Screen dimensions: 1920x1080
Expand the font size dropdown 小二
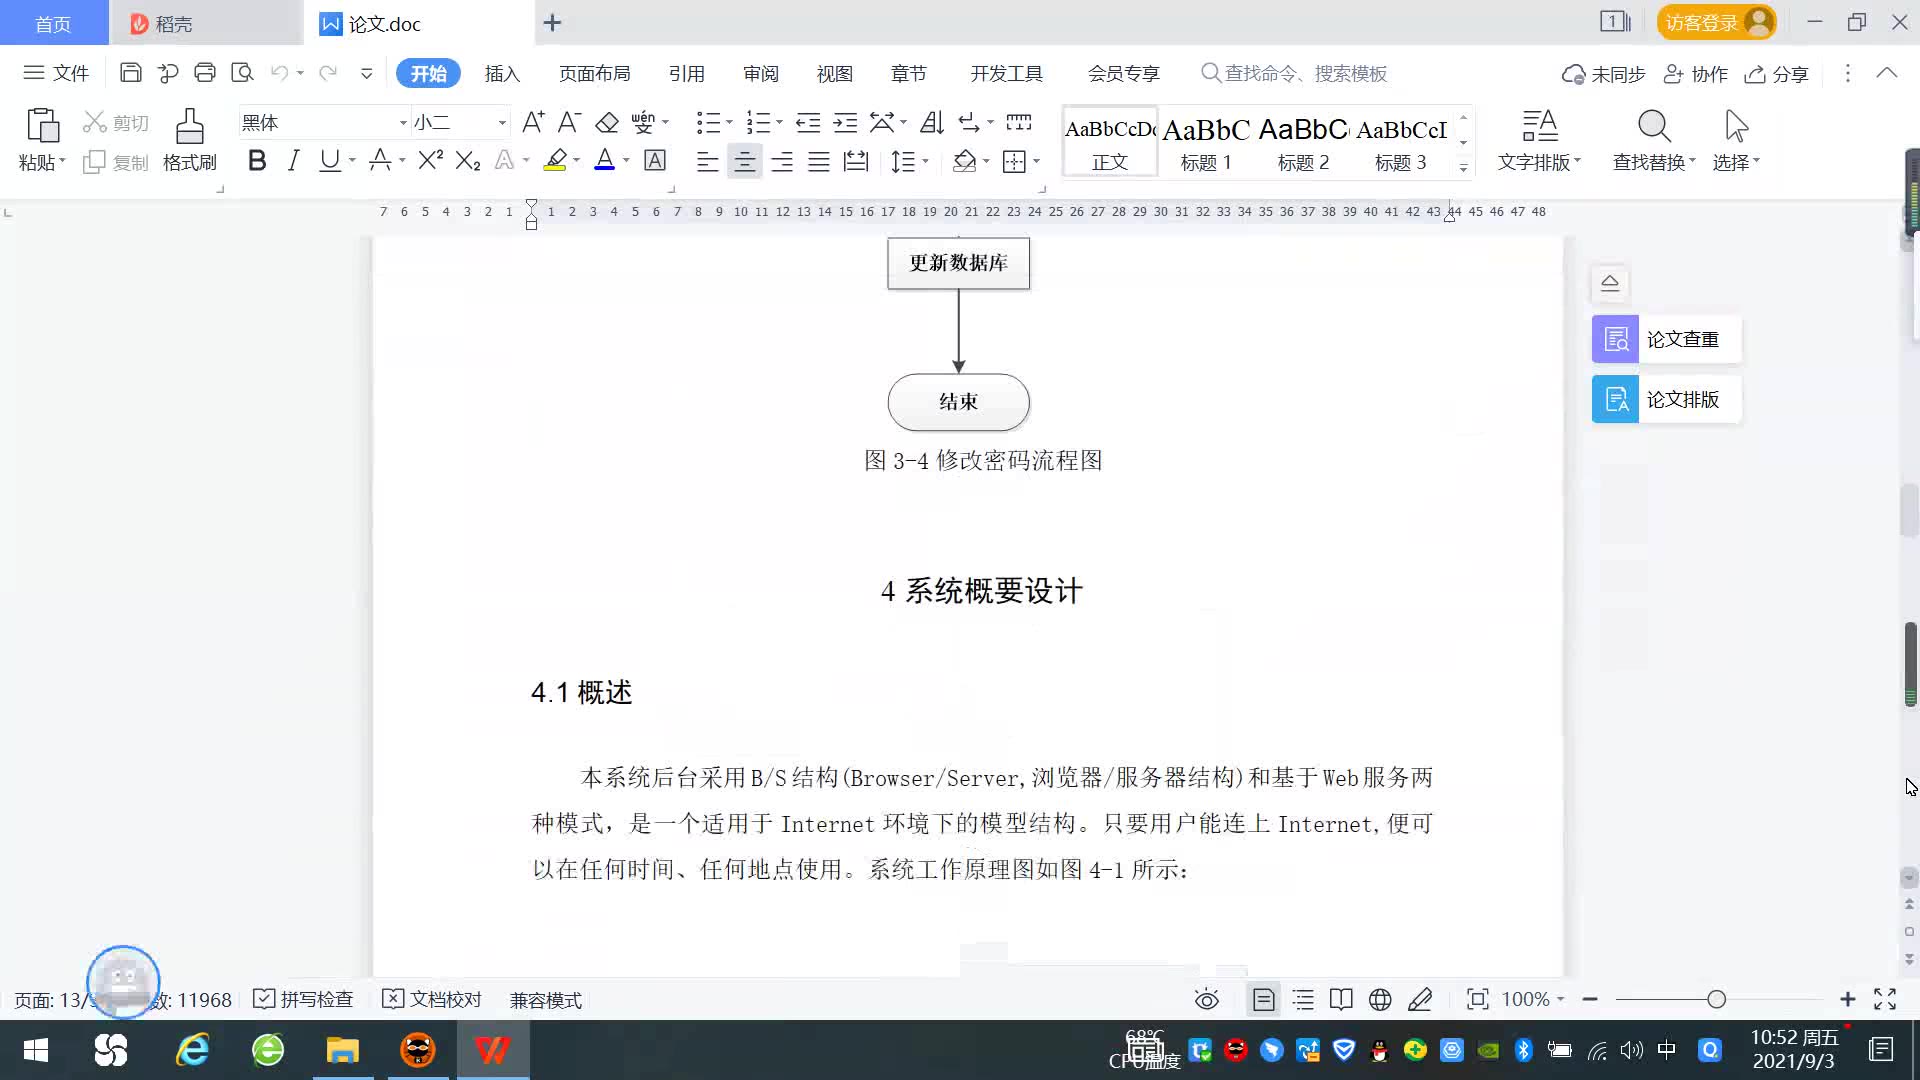[x=502, y=123]
